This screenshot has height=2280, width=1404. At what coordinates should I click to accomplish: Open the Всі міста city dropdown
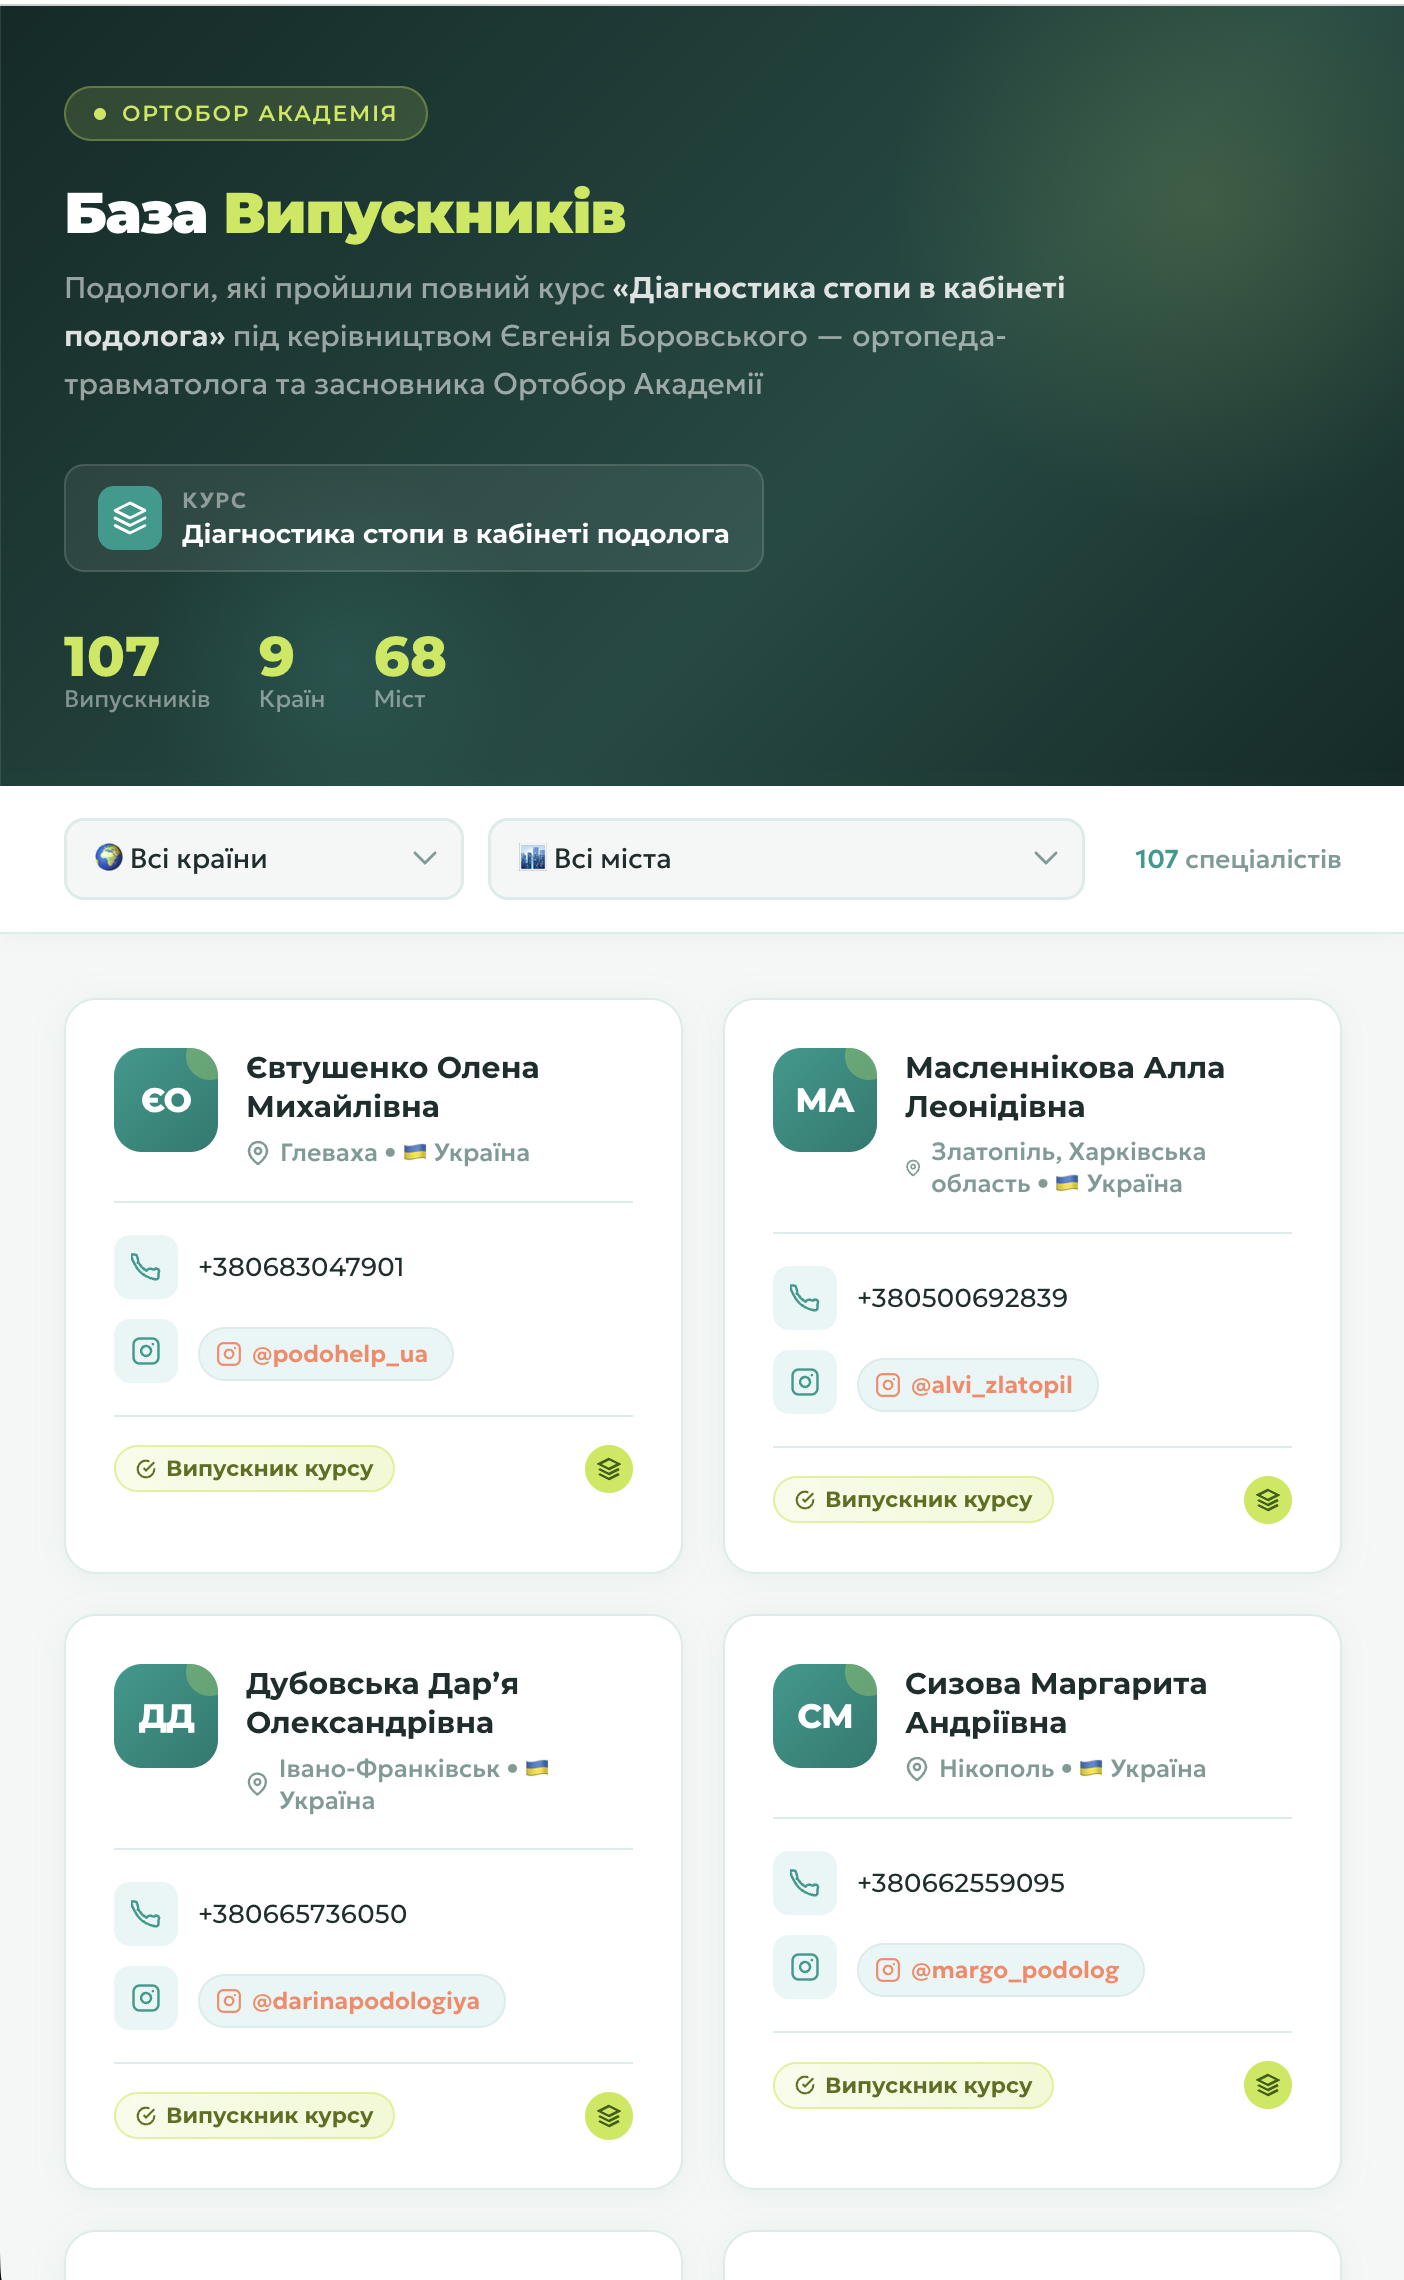click(x=786, y=859)
